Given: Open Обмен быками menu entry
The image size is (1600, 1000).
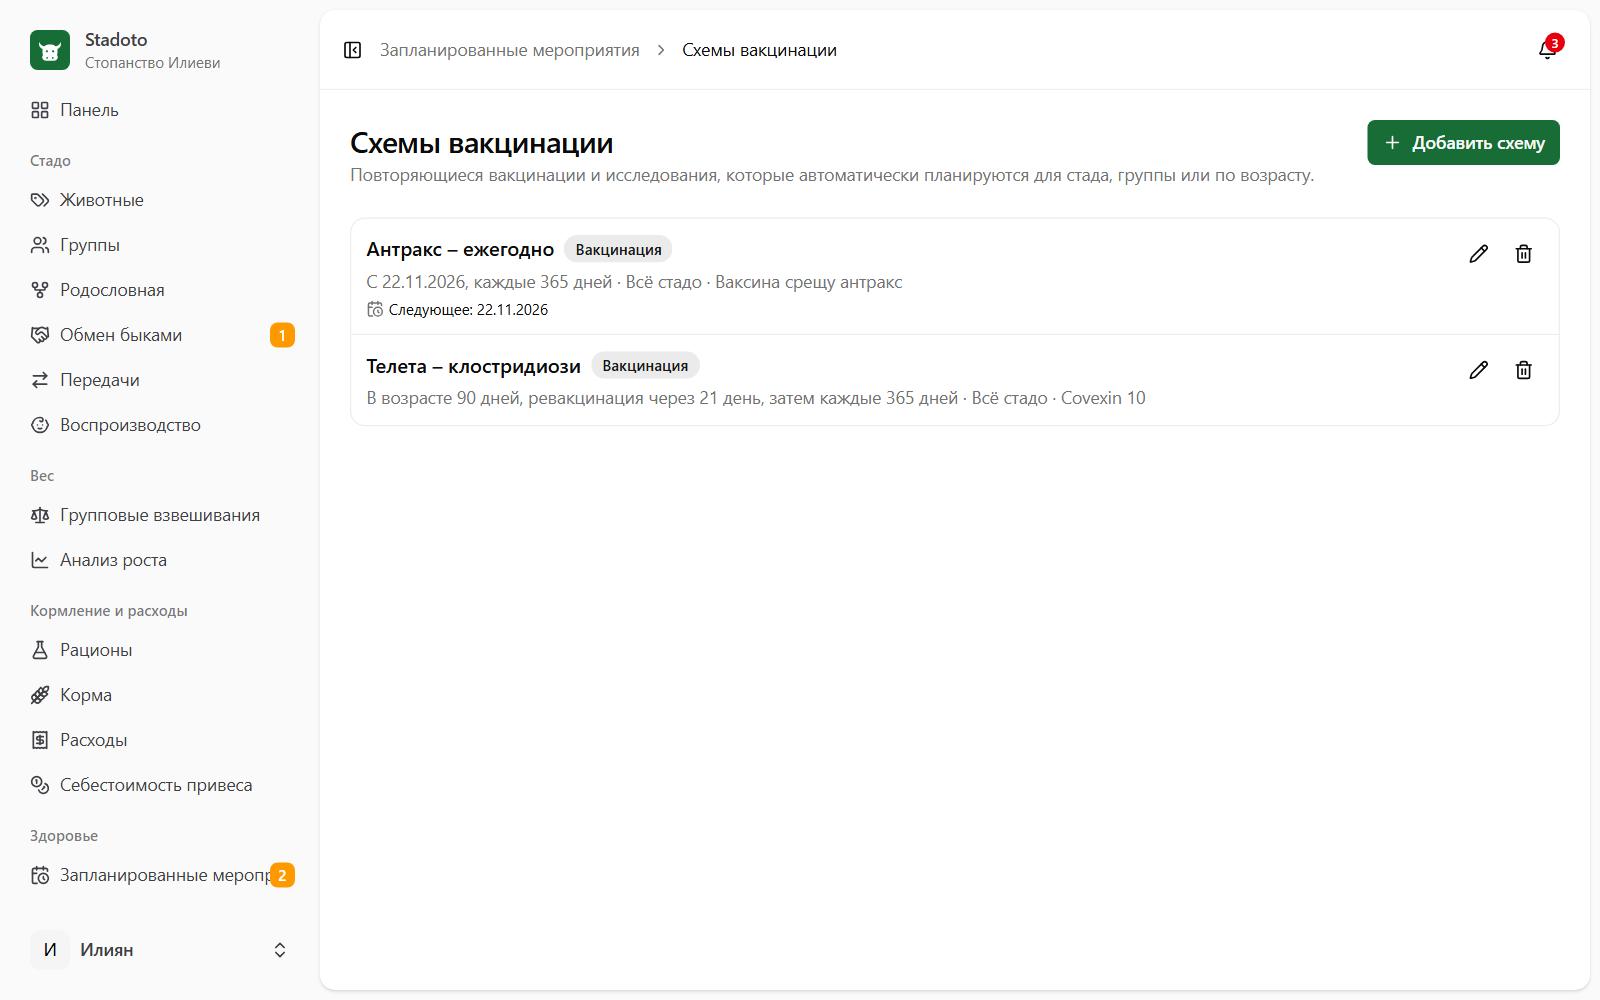Looking at the screenshot, I should (x=162, y=335).
